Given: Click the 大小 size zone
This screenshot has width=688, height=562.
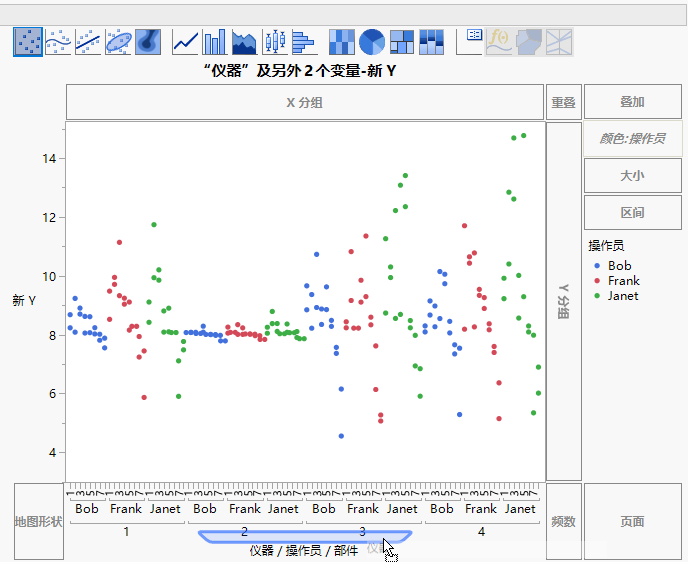Looking at the screenshot, I should pos(632,176).
